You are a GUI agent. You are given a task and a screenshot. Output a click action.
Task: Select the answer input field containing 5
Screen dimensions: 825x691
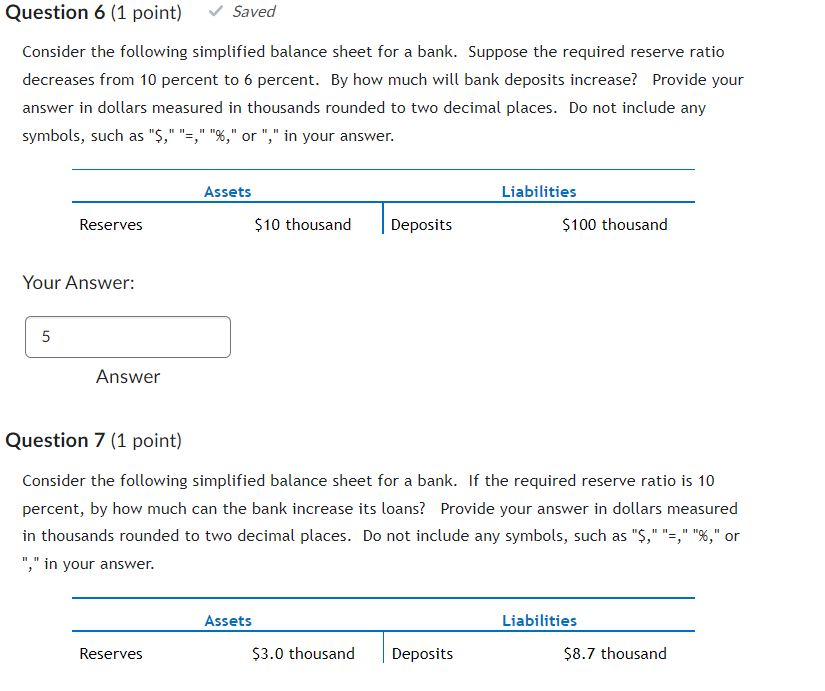point(127,337)
